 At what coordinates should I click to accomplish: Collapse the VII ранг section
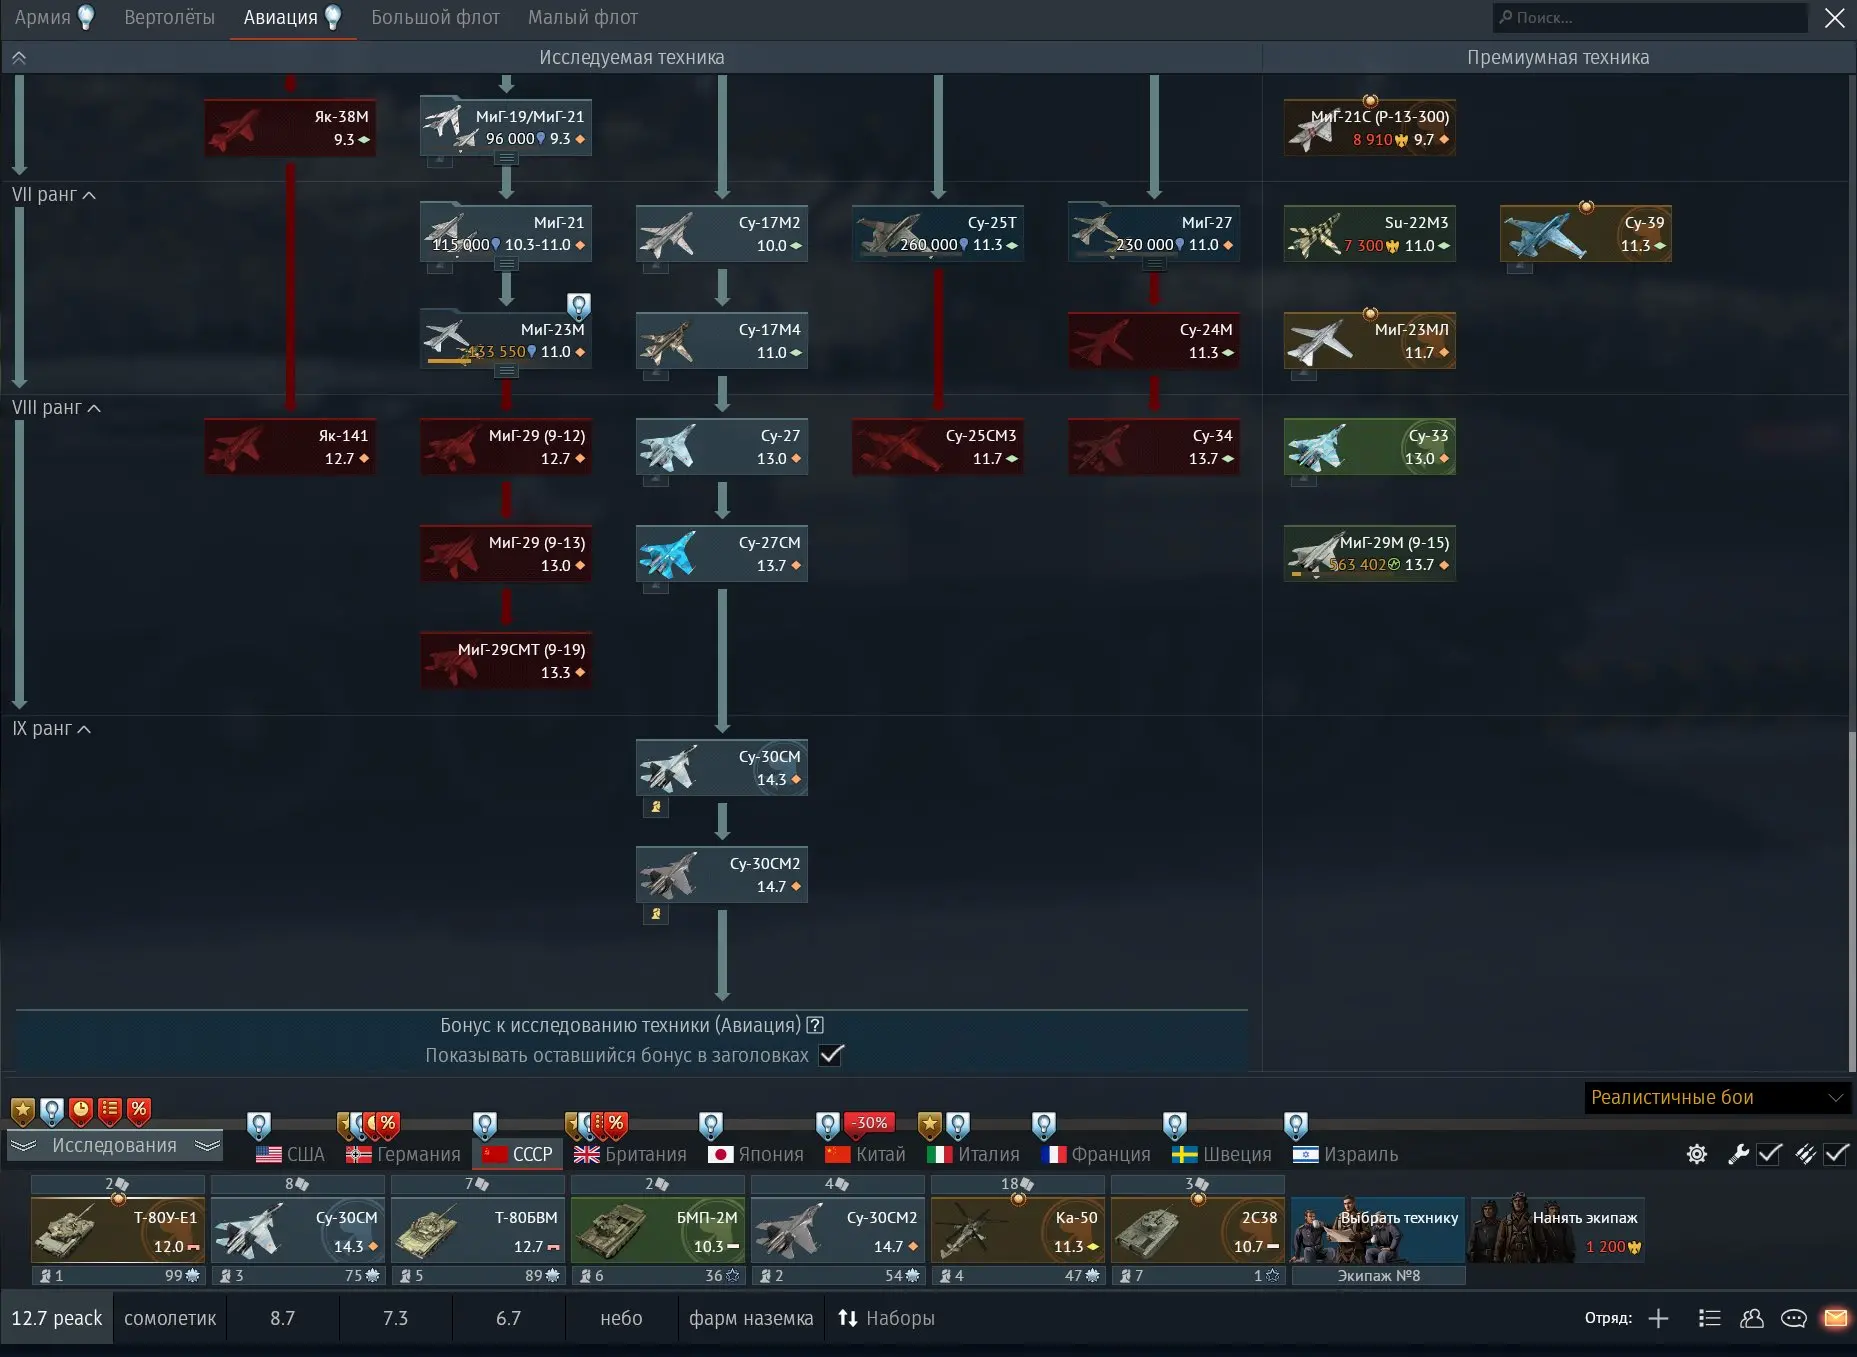tap(54, 195)
